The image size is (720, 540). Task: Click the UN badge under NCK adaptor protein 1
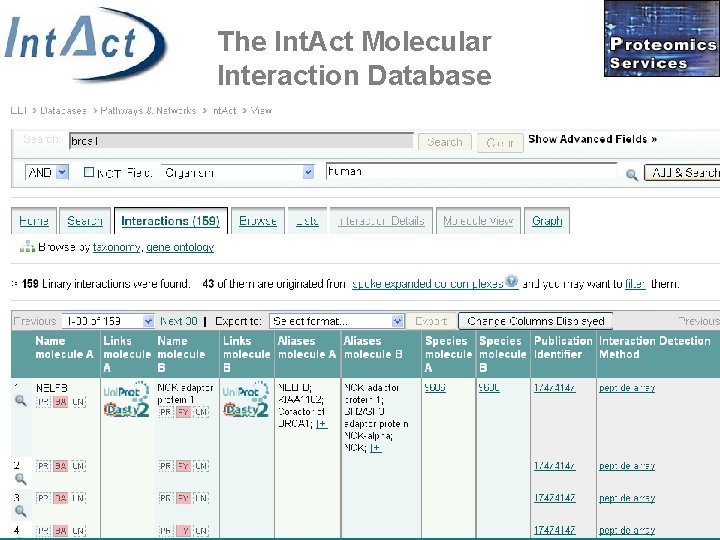(202, 412)
